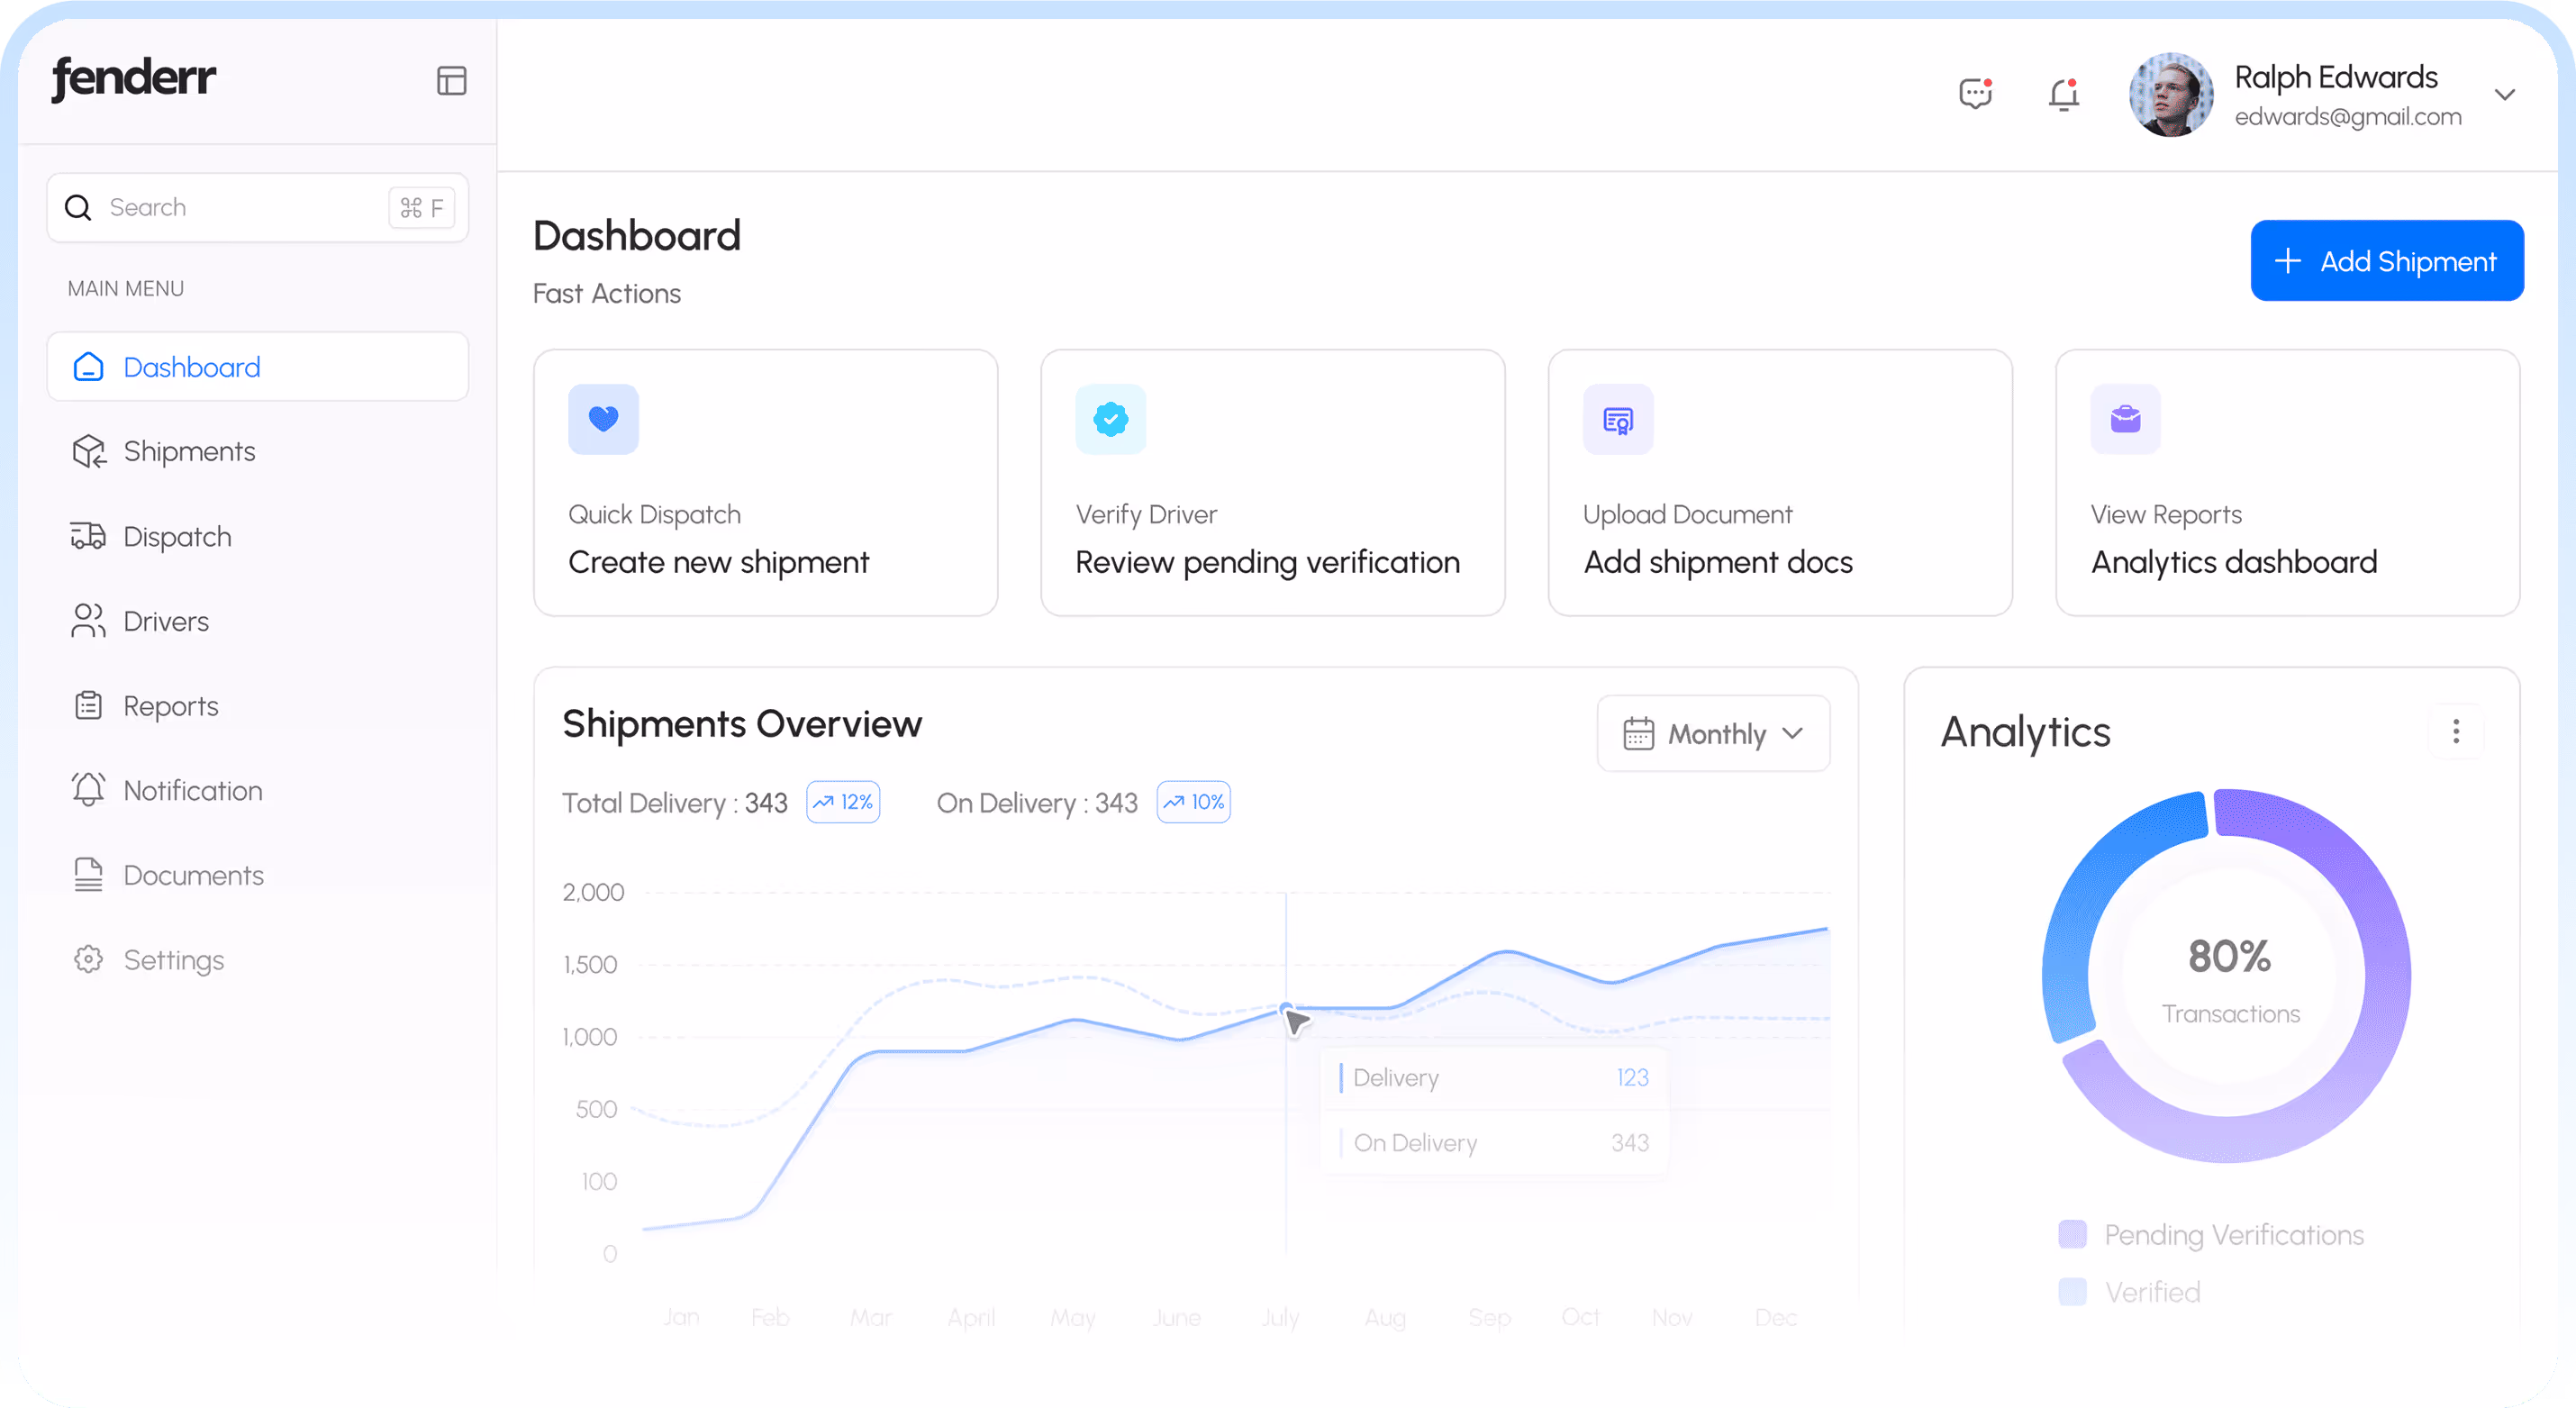Click Create new shipment under Quick Dispatch
Screen dimensions: 2576x1426
coord(719,561)
